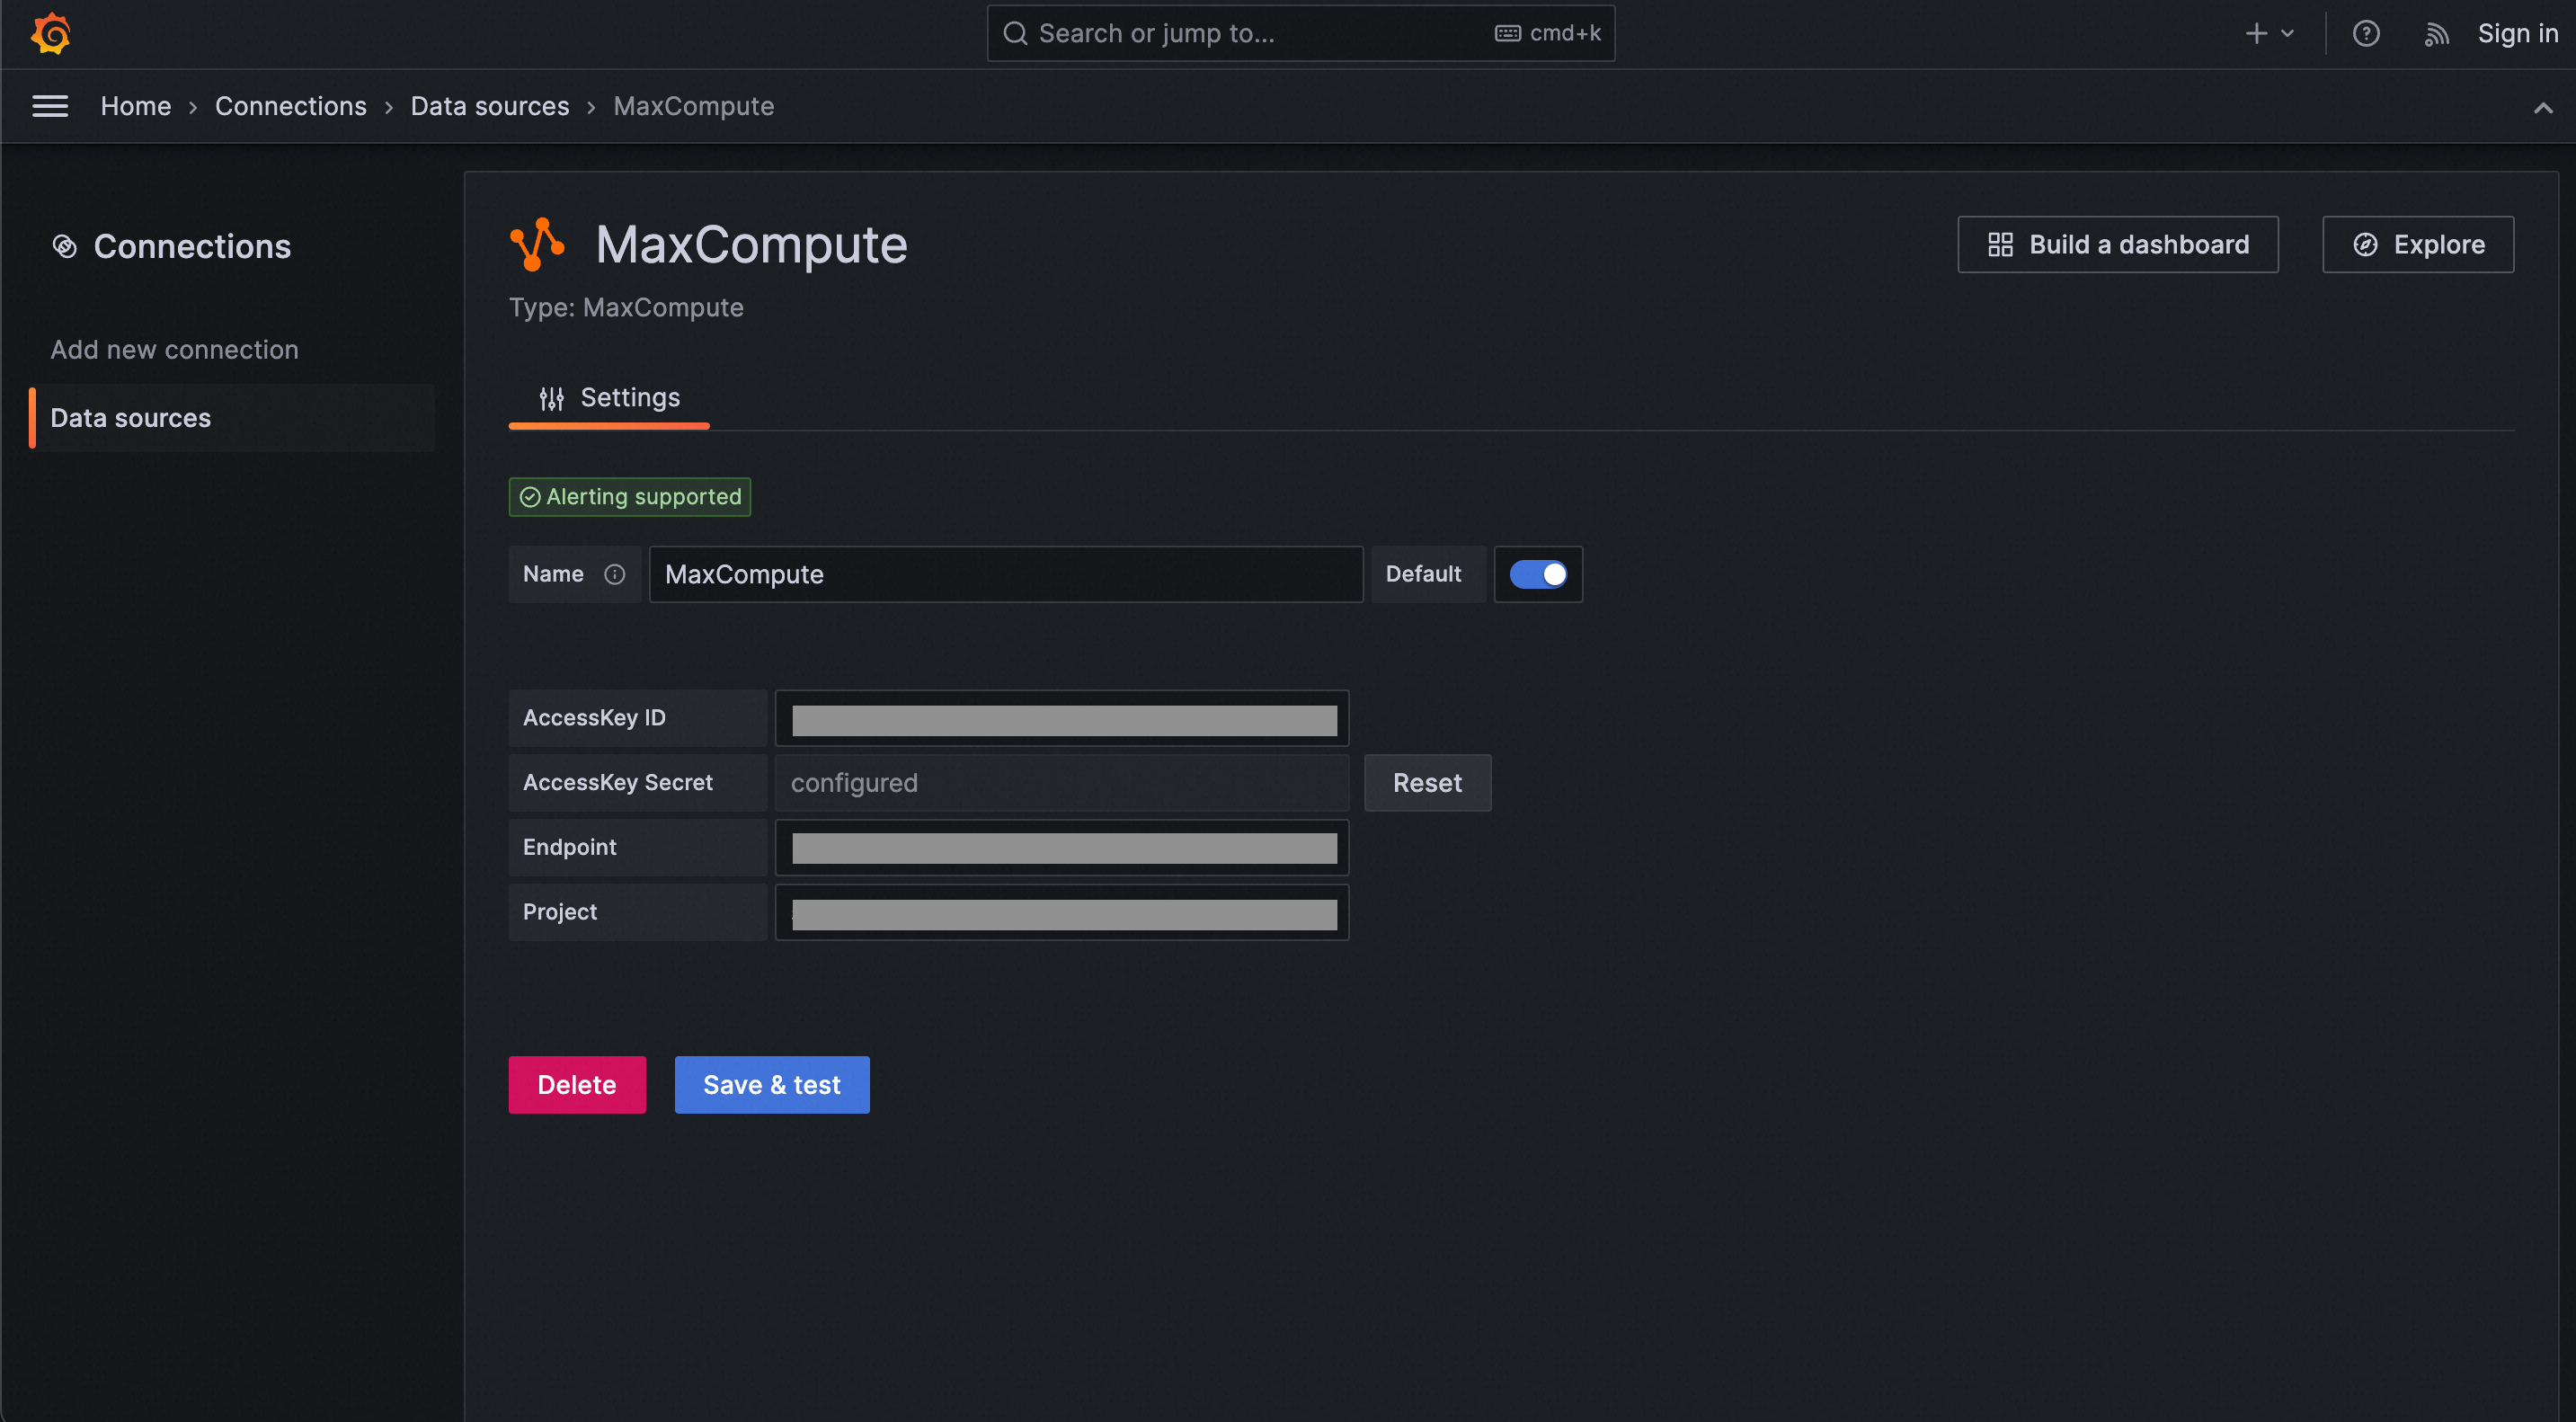Screen dimensions: 2576x1422
Task: Click the news feed icon near Sign in
Action: pos(2436,33)
